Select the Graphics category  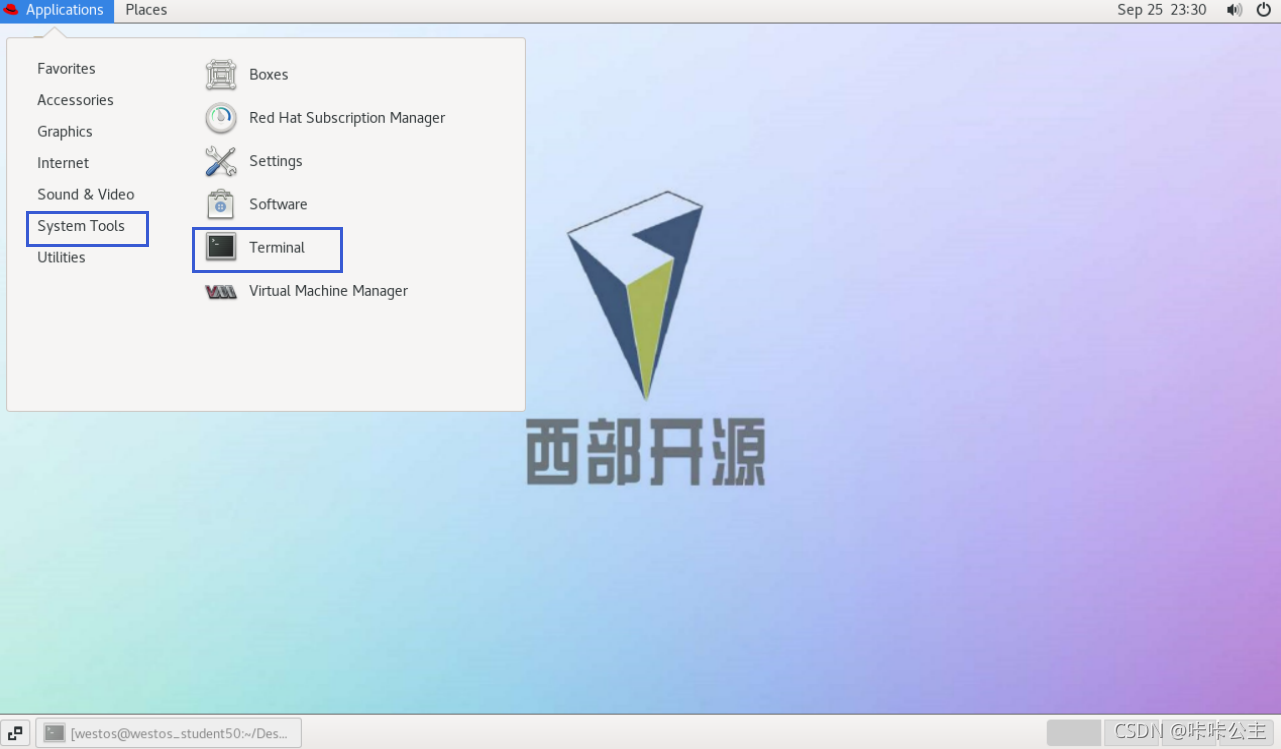pyautogui.click(x=65, y=132)
